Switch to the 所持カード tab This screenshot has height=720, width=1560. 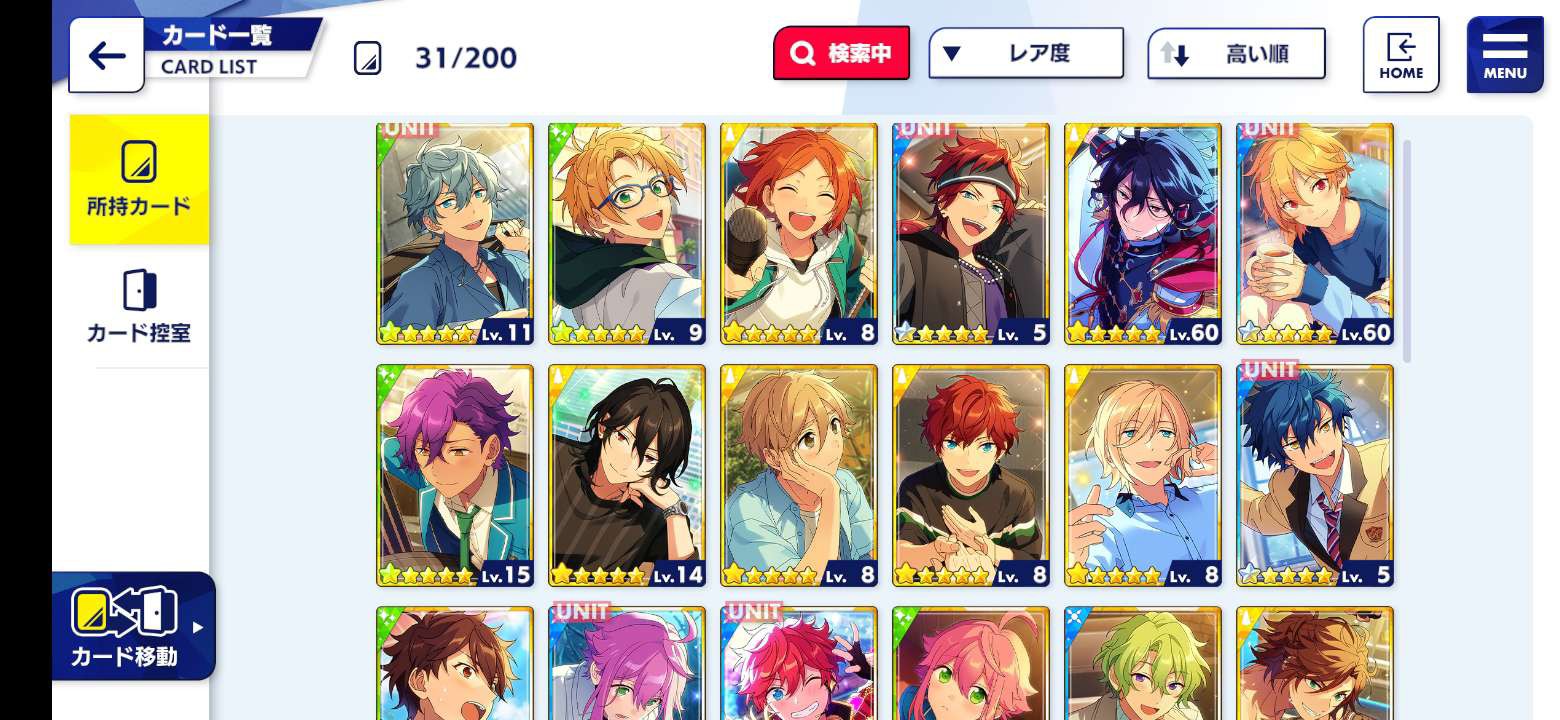click(x=139, y=179)
